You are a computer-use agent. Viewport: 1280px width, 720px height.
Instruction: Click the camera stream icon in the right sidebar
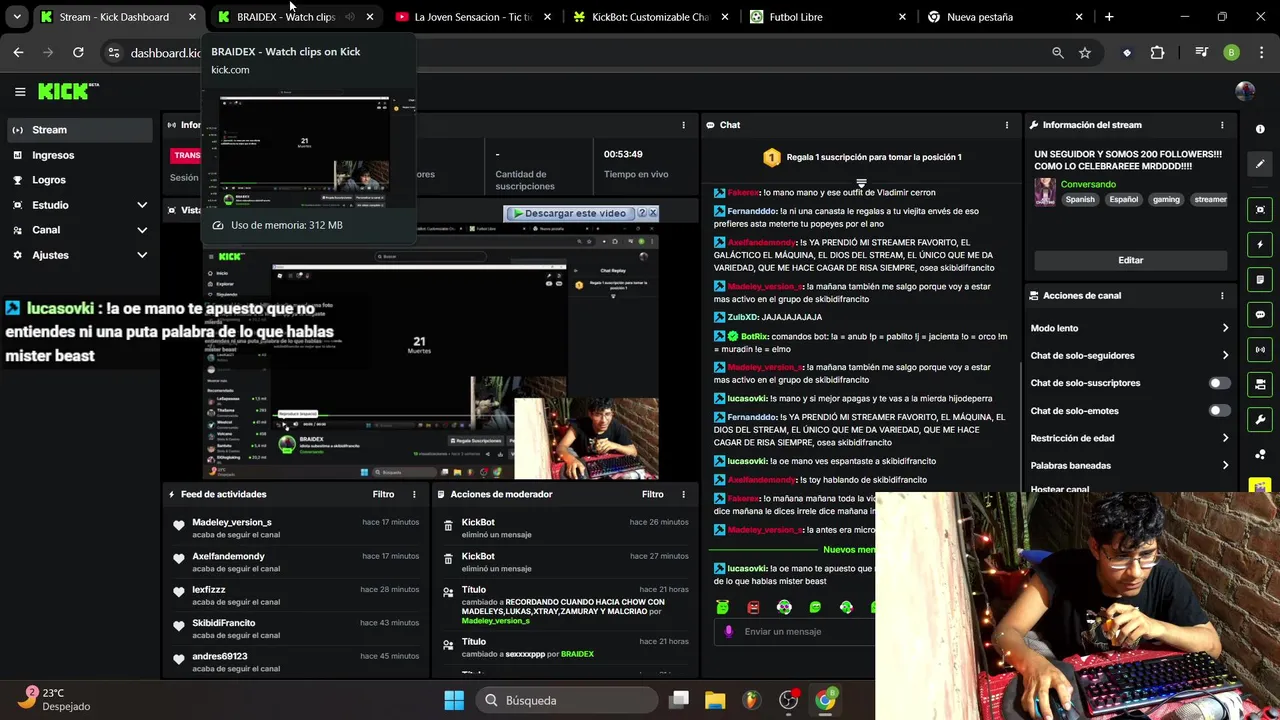pyautogui.click(x=1260, y=384)
